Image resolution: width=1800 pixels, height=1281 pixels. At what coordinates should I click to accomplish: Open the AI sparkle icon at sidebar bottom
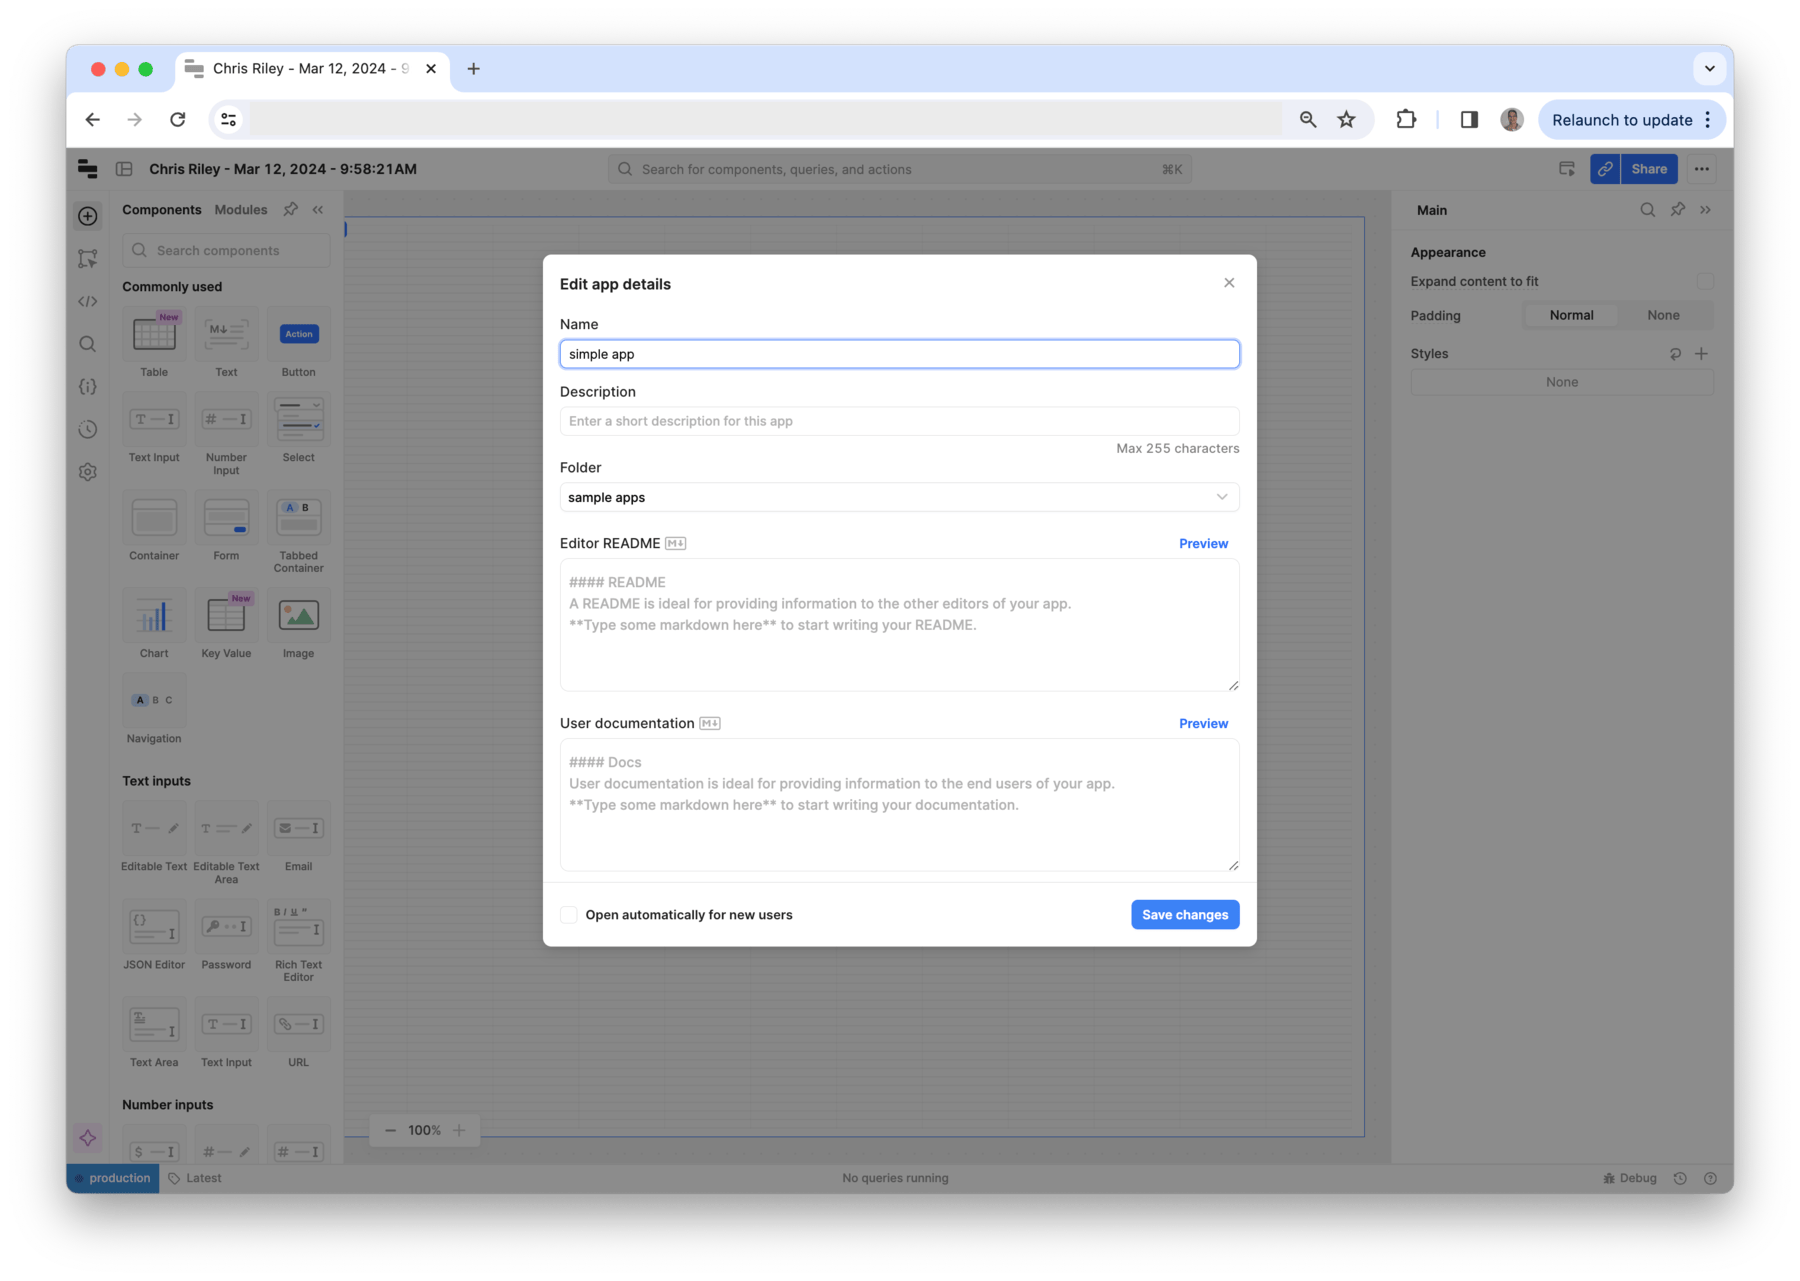88,1138
